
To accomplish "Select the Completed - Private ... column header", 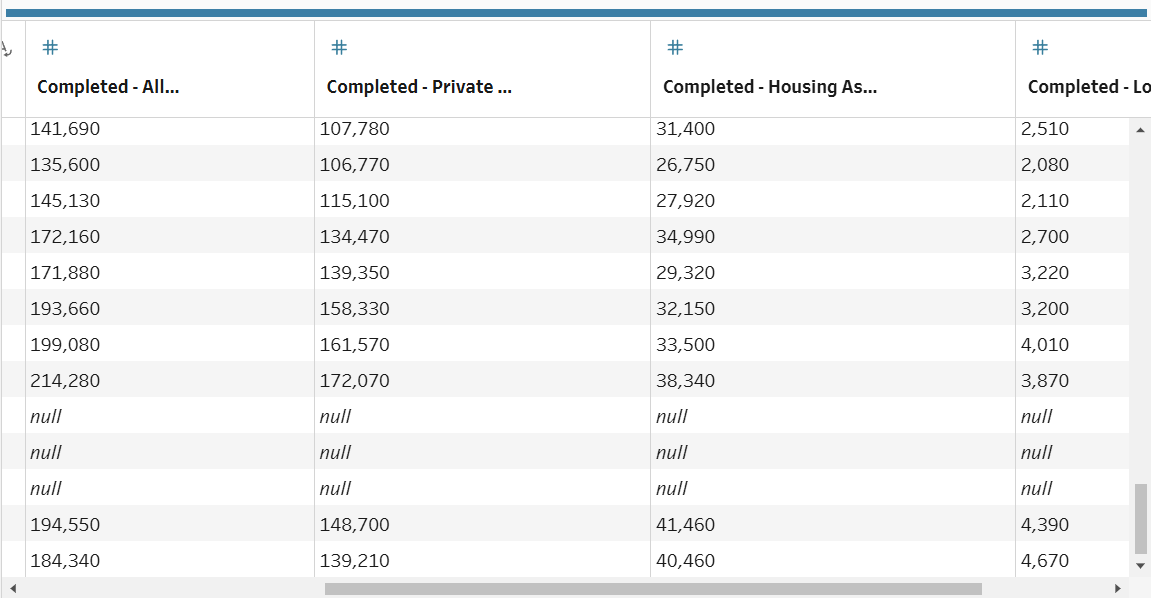I will click(419, 87).
